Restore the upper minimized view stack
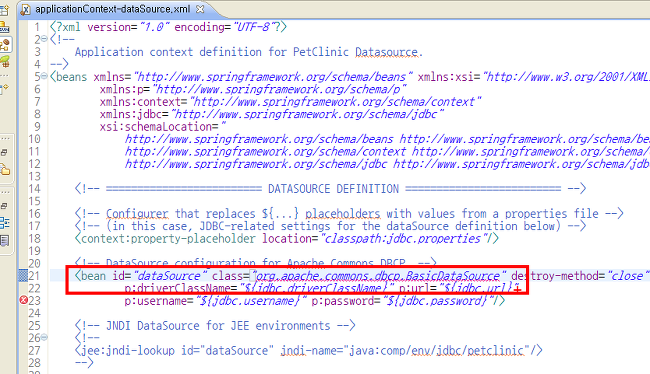This screenshot has width=650, height=374. coord(4,153)
